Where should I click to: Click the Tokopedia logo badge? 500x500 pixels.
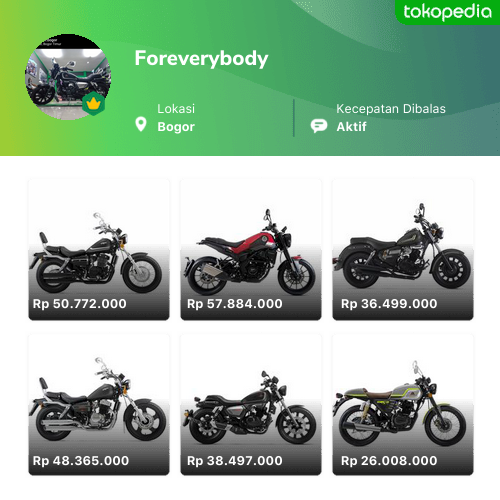click(x=447, y=12)
